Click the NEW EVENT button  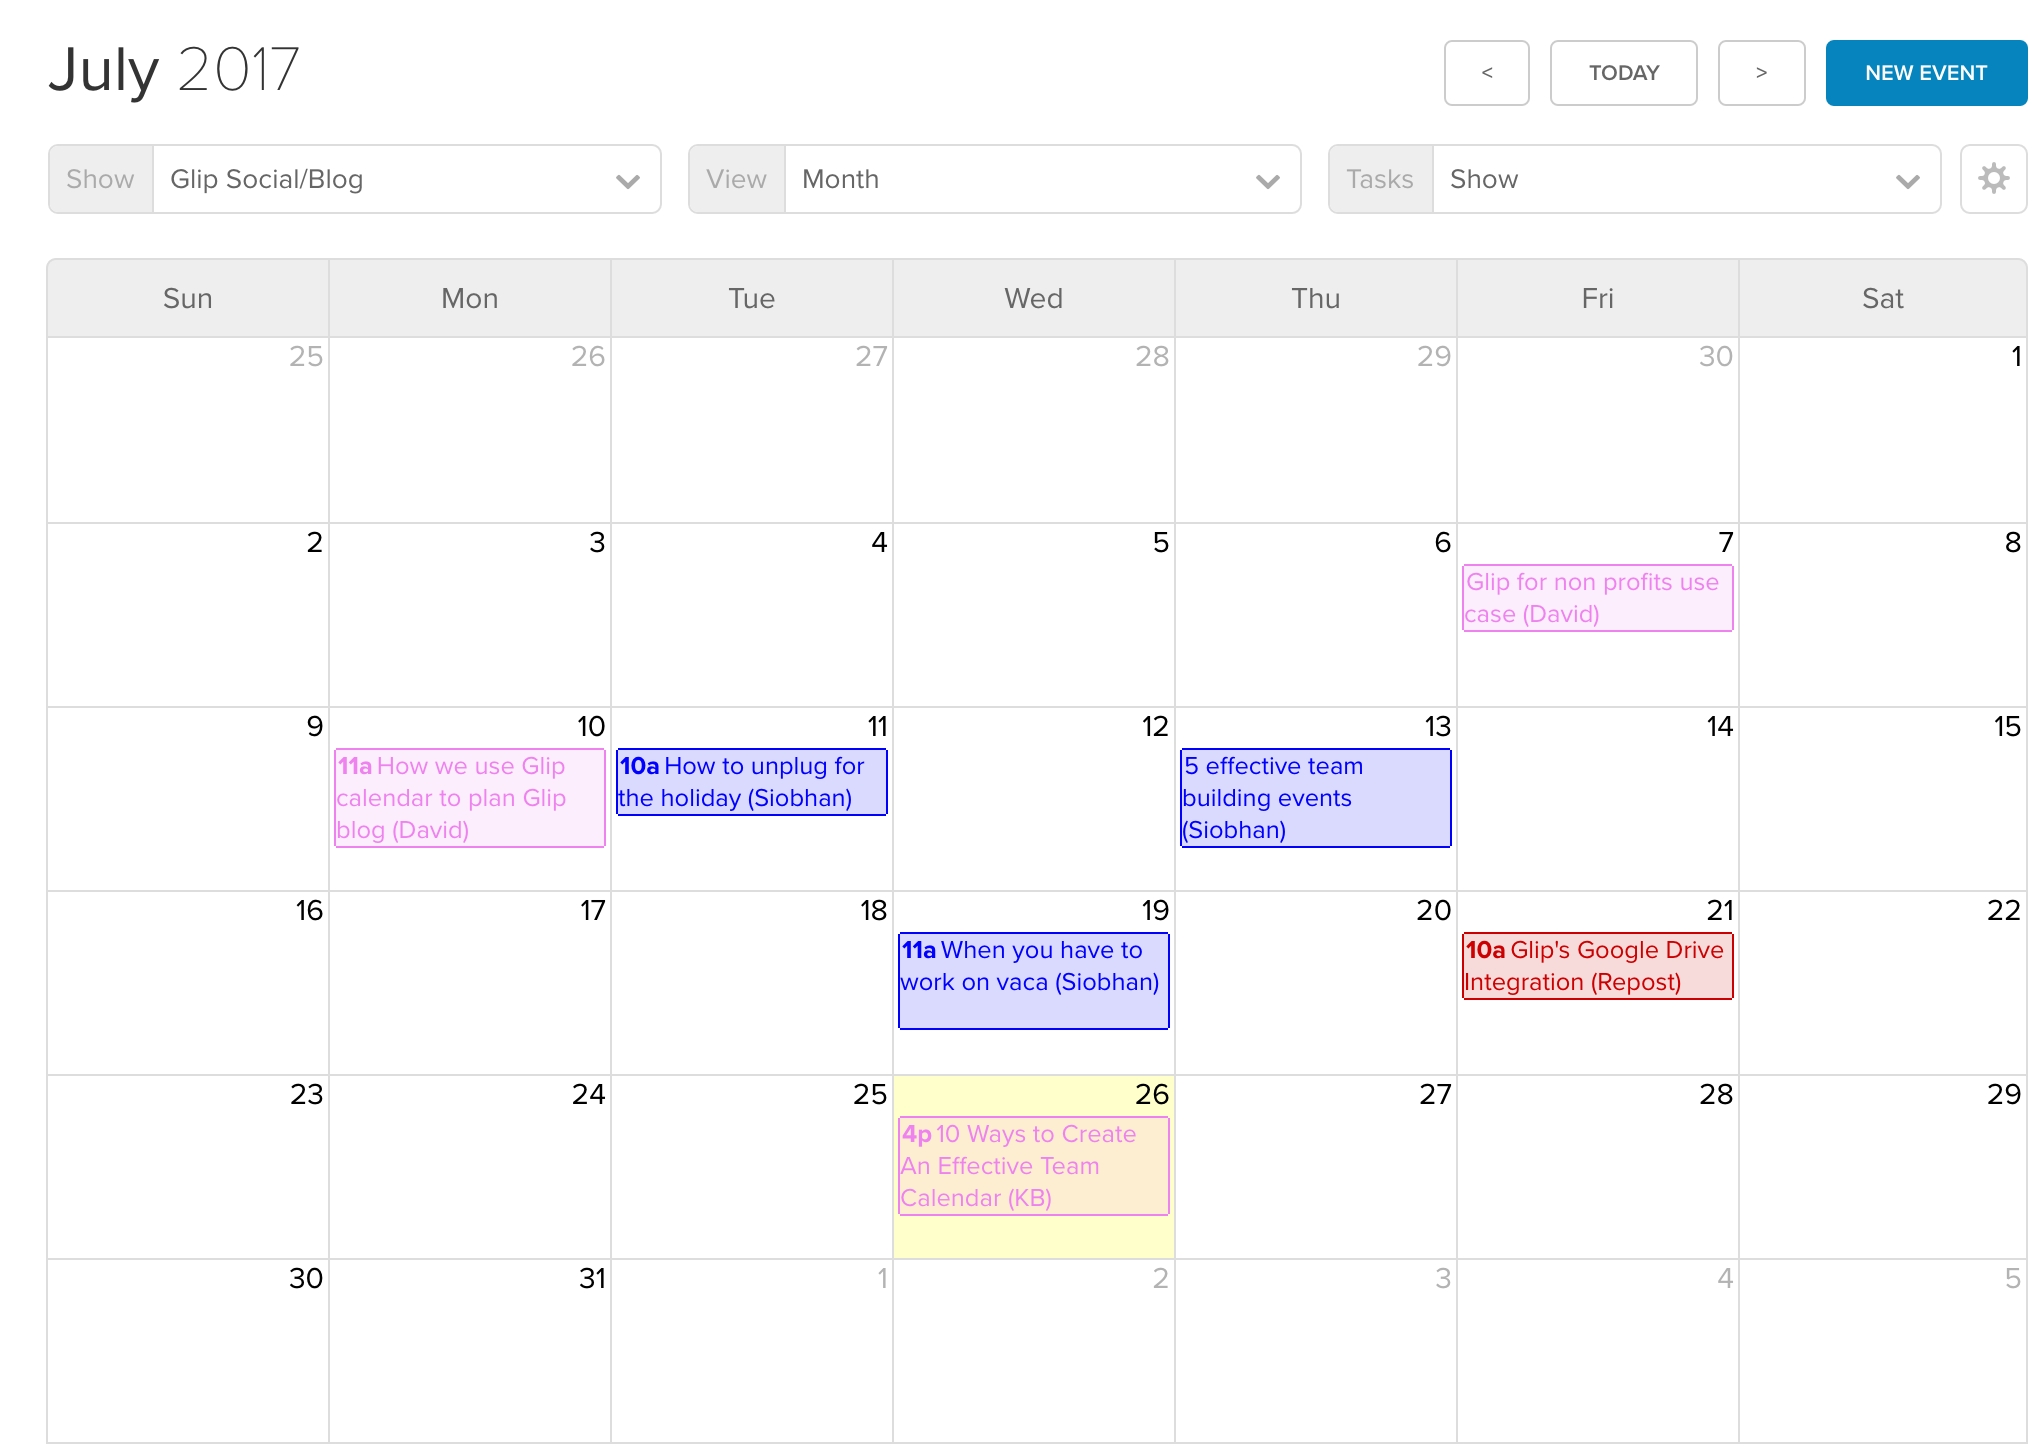click(1926, 72)
